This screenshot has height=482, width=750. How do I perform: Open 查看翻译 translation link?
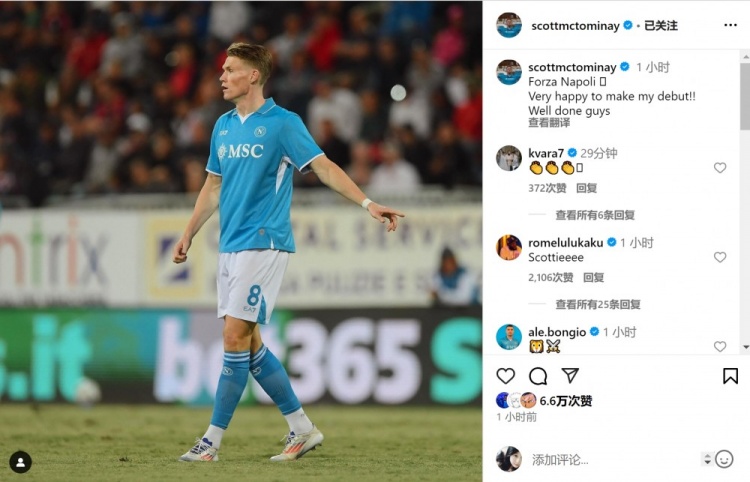point(549,123)
